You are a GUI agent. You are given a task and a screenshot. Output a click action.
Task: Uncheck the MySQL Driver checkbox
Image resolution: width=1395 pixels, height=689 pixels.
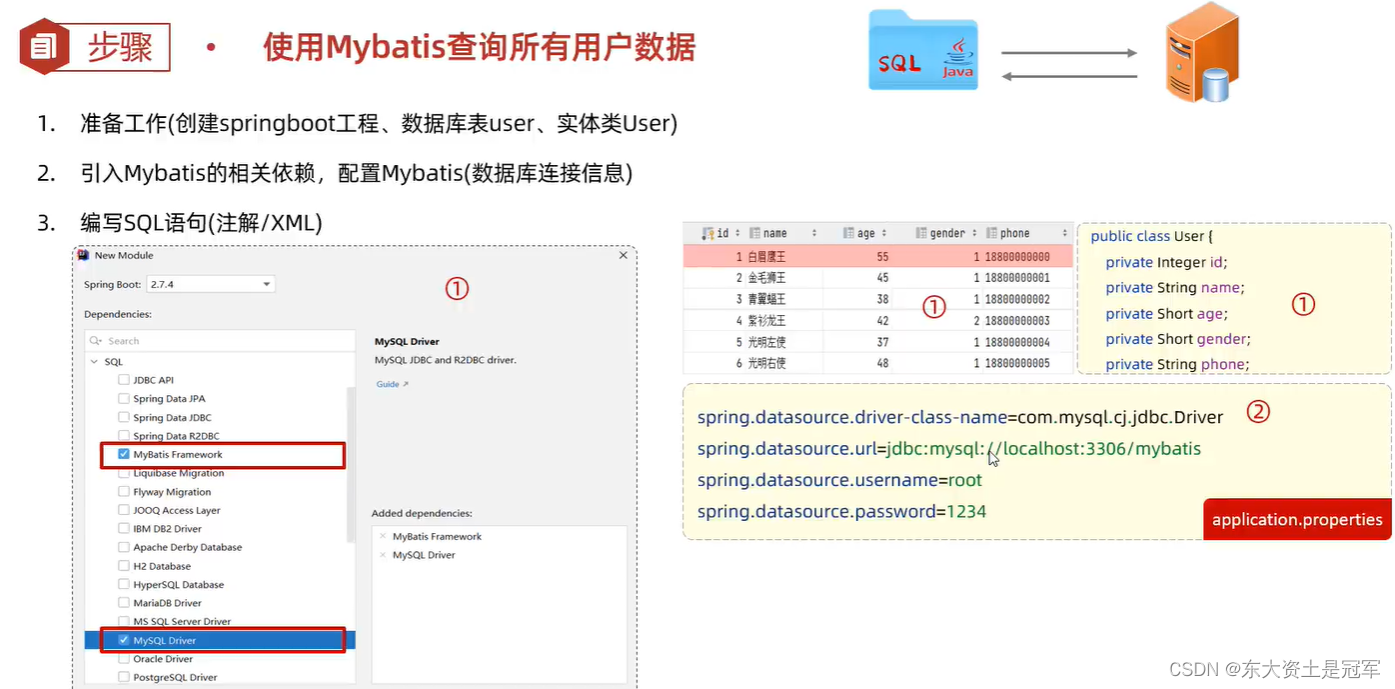[124, 640]
